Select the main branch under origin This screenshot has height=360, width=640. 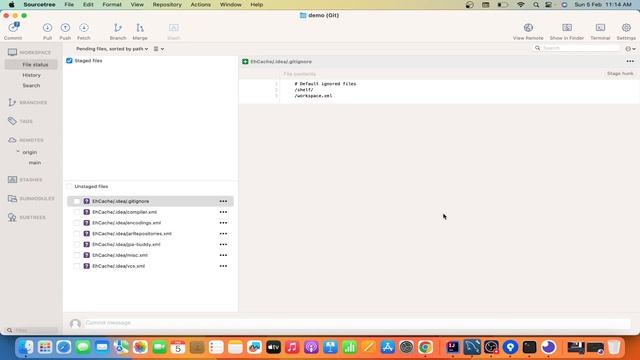click(x=35, y=162)
